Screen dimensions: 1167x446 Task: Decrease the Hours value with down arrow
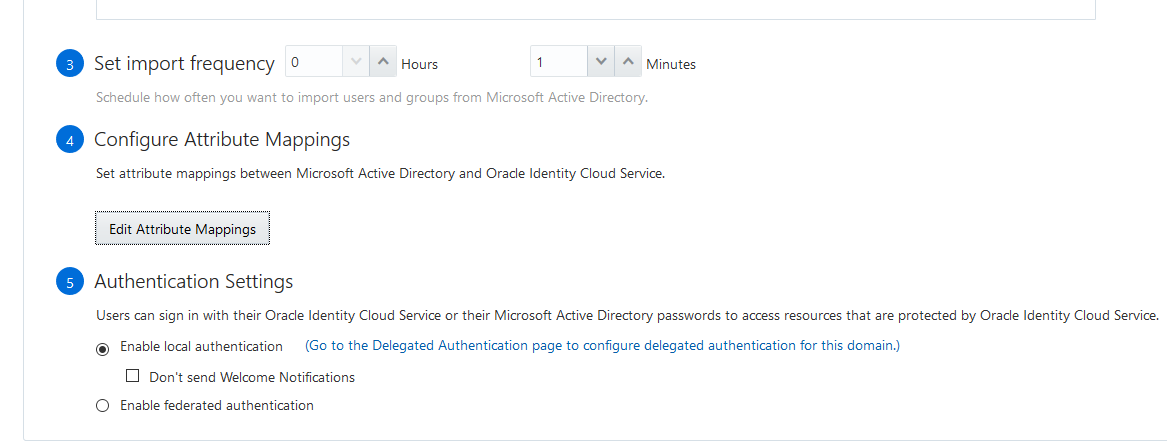pyautogui.click(x=356, y=62)
